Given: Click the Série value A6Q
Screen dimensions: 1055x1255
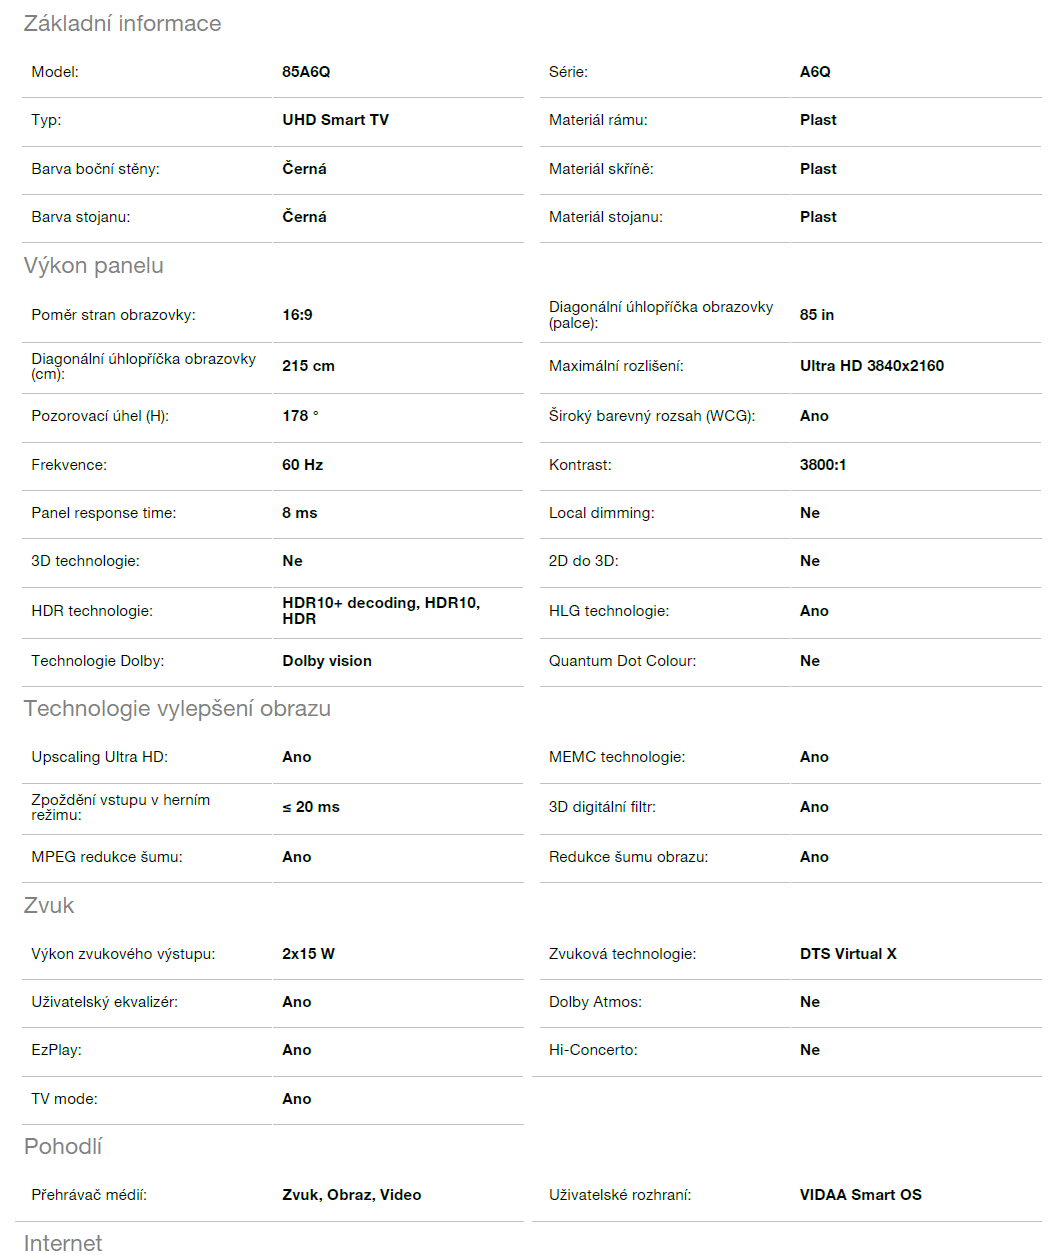Looking at the screenshot, I should coord(815,72).
